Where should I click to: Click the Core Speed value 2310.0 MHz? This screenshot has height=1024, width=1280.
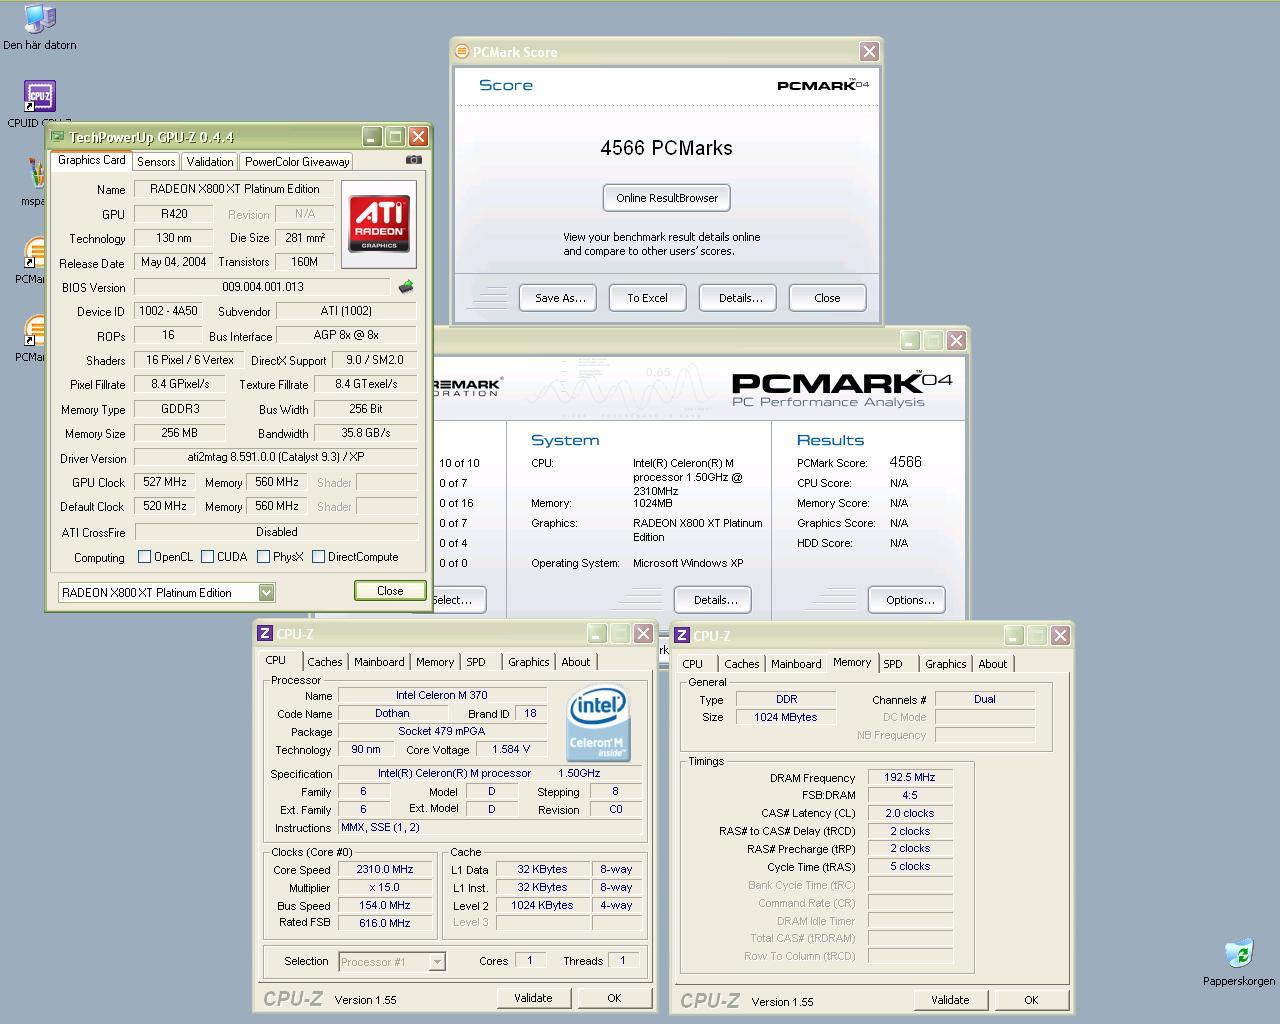pos(385,870)
